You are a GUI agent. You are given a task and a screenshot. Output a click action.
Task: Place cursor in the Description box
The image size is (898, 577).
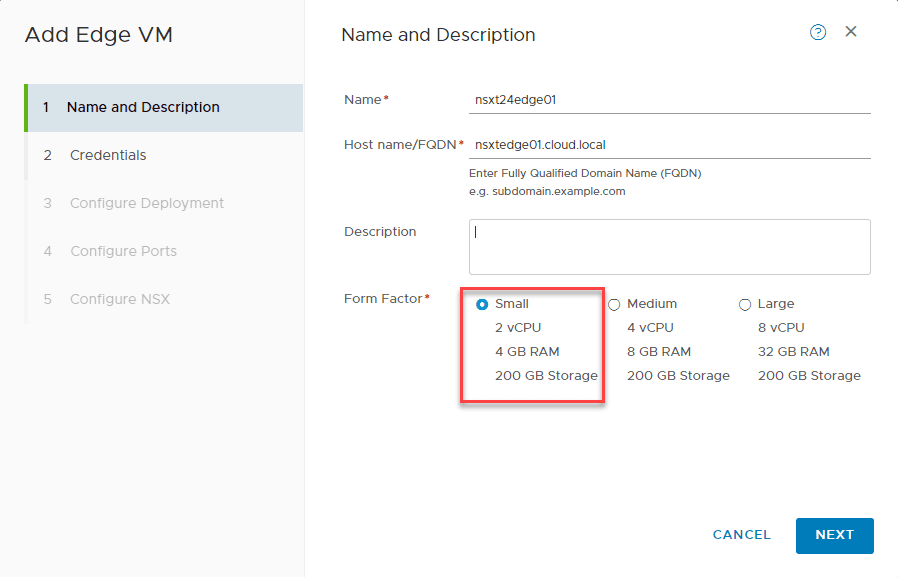669,246
